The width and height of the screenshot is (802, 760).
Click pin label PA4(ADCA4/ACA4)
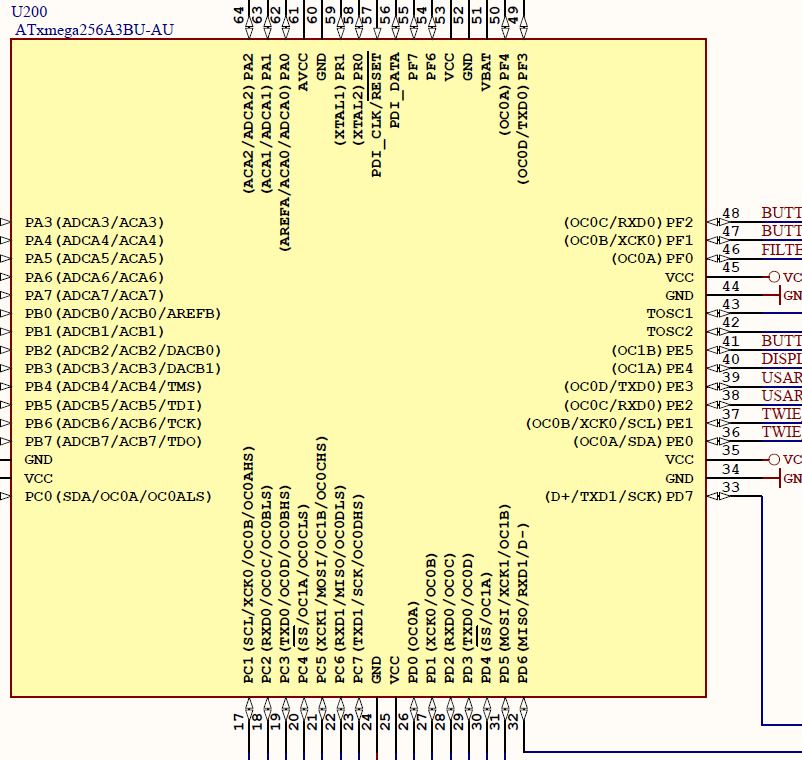click(95, 240)
